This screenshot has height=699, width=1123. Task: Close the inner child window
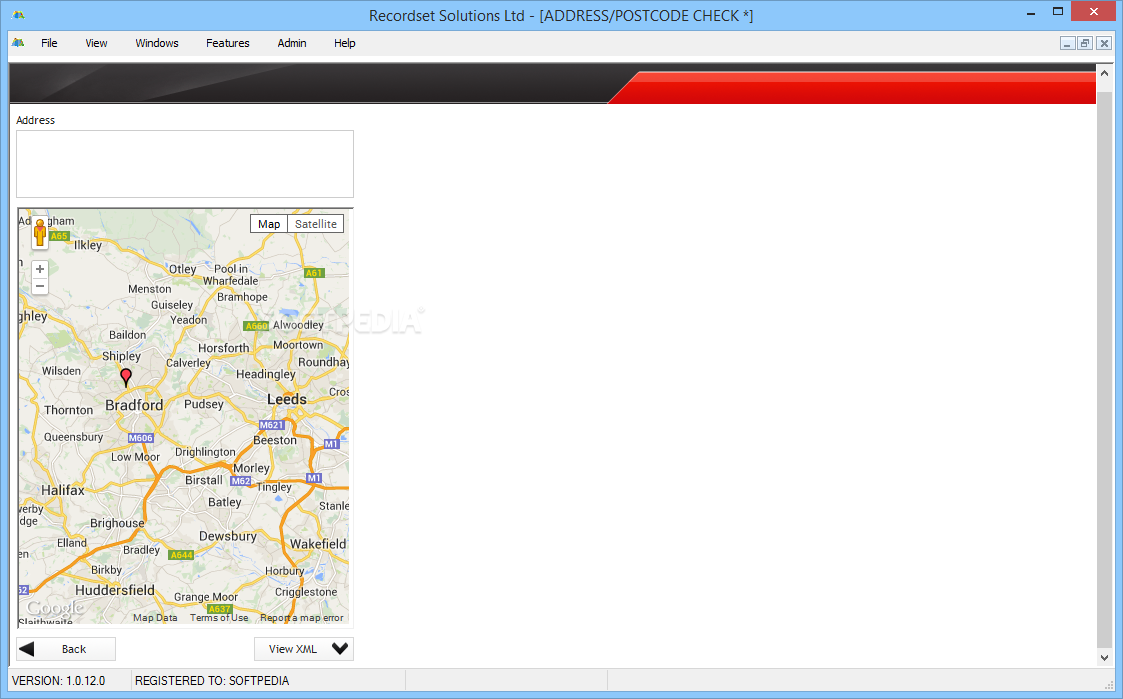(1104, 43)
